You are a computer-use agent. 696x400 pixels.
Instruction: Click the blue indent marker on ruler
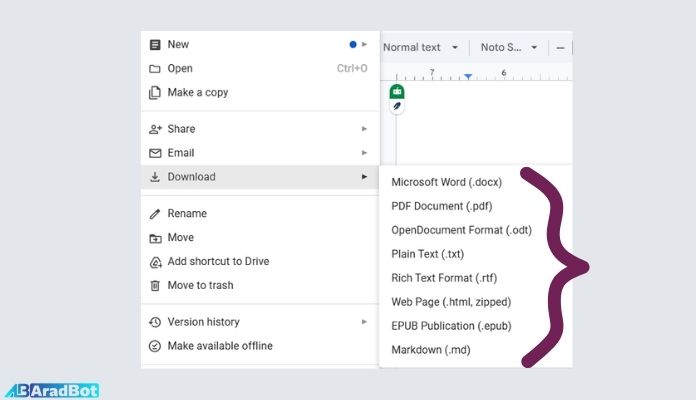pos(468,77)
